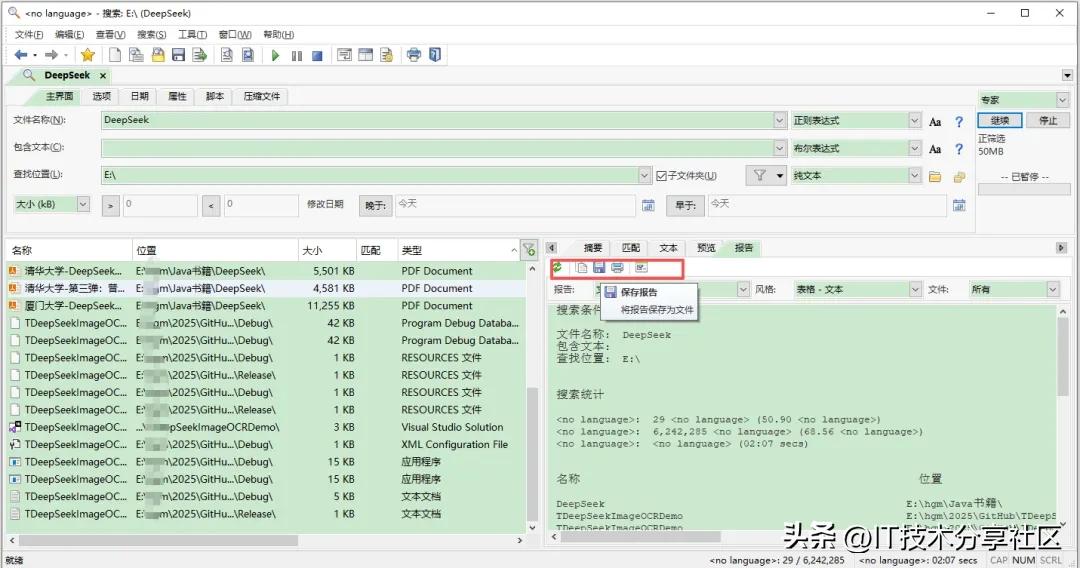Sort results by the 大小 column header
Image resolution: width=1080 pixels, height=568 pixels.
click(327, 251)
